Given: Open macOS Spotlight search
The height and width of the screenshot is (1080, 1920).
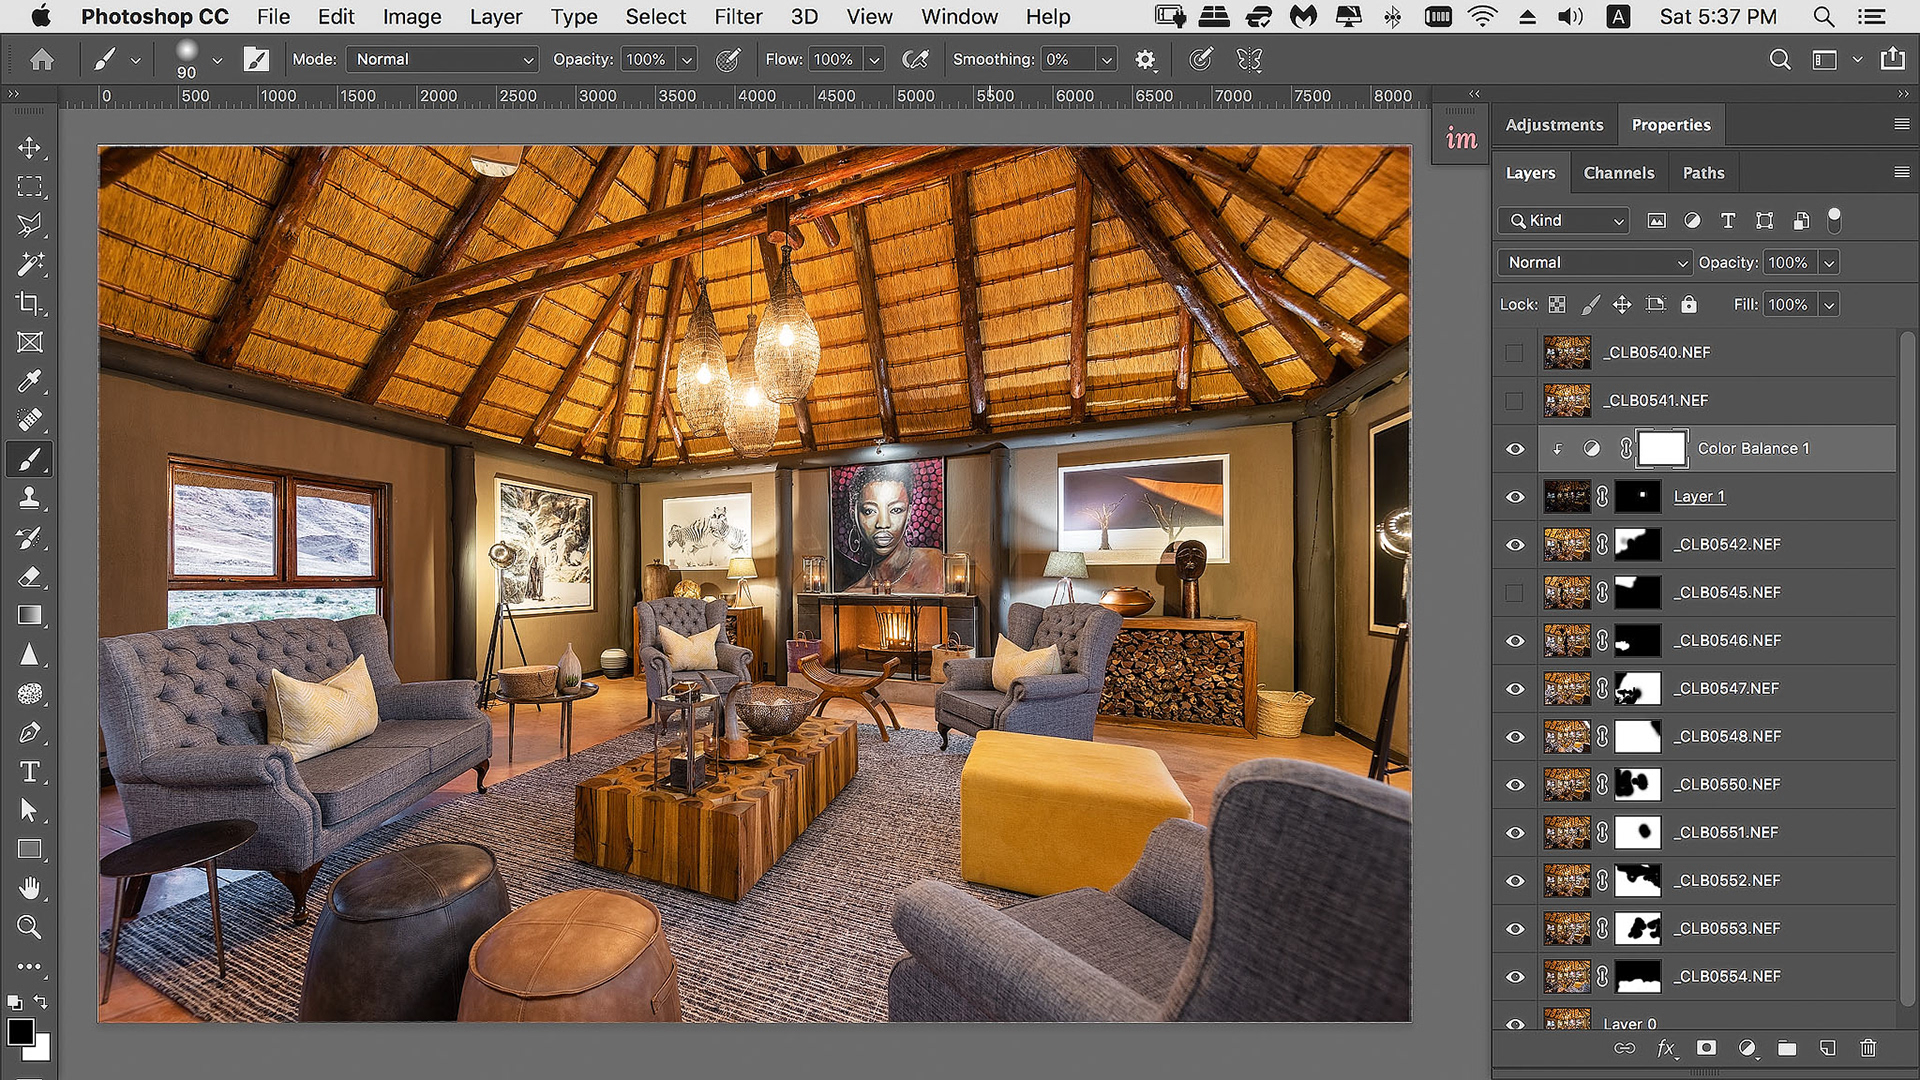Looking at the screenshot, I should tap(1824, 17).
